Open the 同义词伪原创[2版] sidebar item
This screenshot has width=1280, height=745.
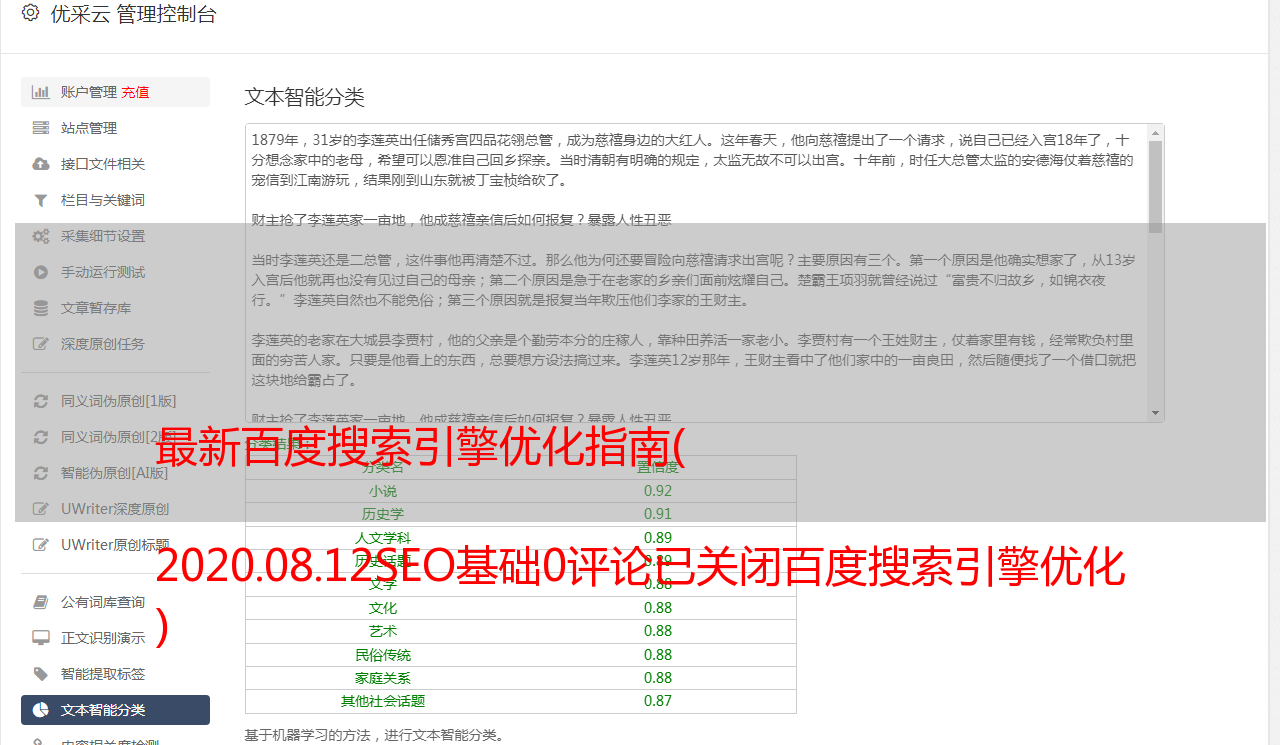(x=115, y=437)
